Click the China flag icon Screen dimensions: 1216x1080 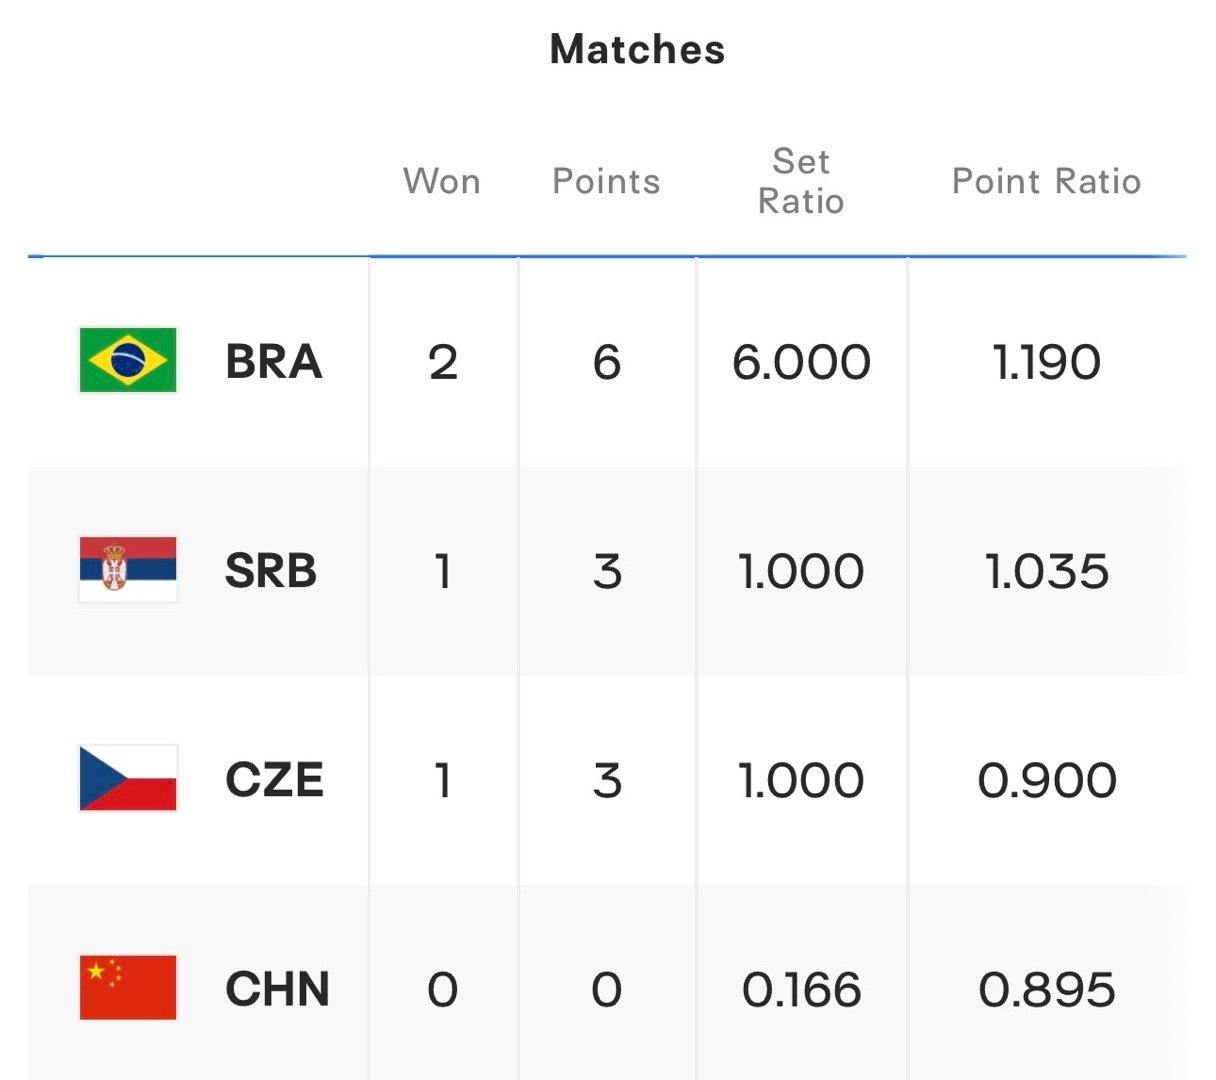click(128, 988)
